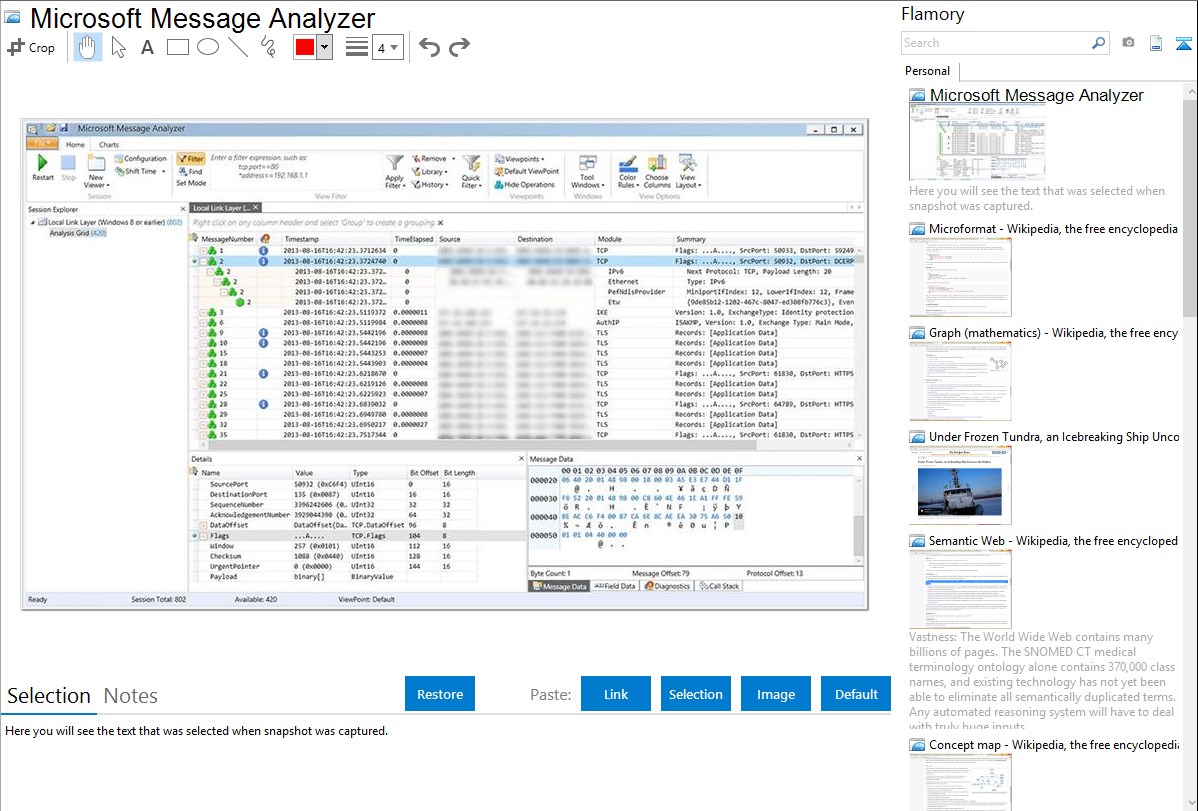Select the text annotation tool
This screenshot has height=811, width=1198.
point(147,47)
